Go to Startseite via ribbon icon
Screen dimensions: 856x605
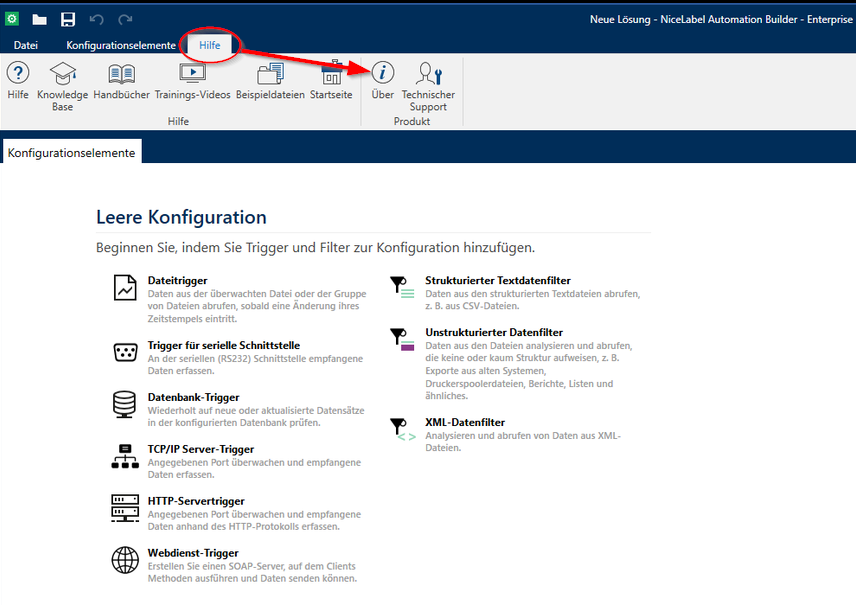click(331, 76)
